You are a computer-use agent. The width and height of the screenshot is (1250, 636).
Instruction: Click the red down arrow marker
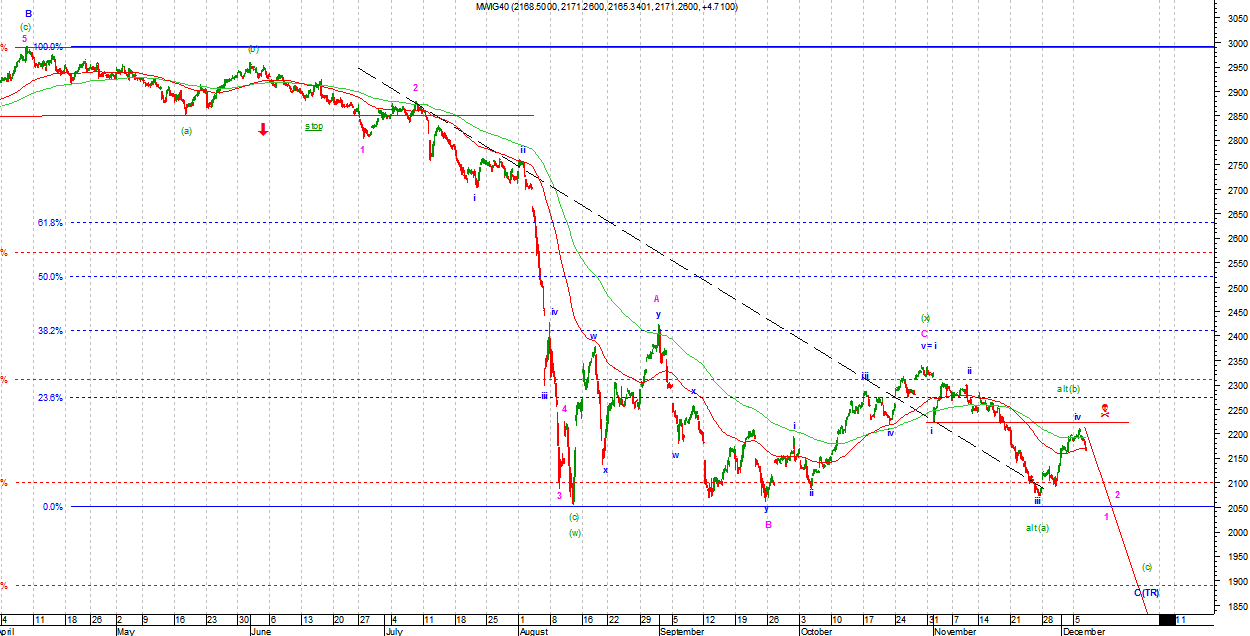point(264,129)
